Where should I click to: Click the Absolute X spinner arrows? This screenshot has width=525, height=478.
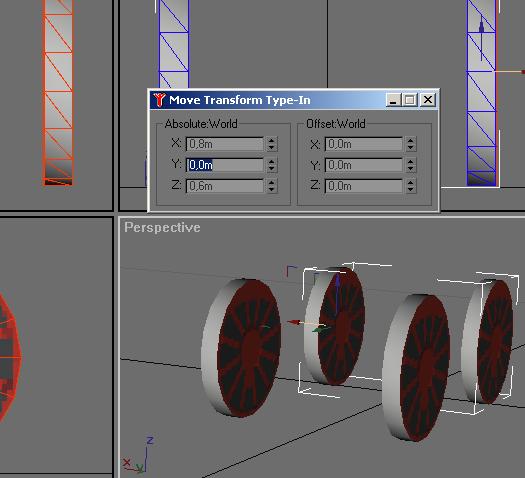coord(272,144)
